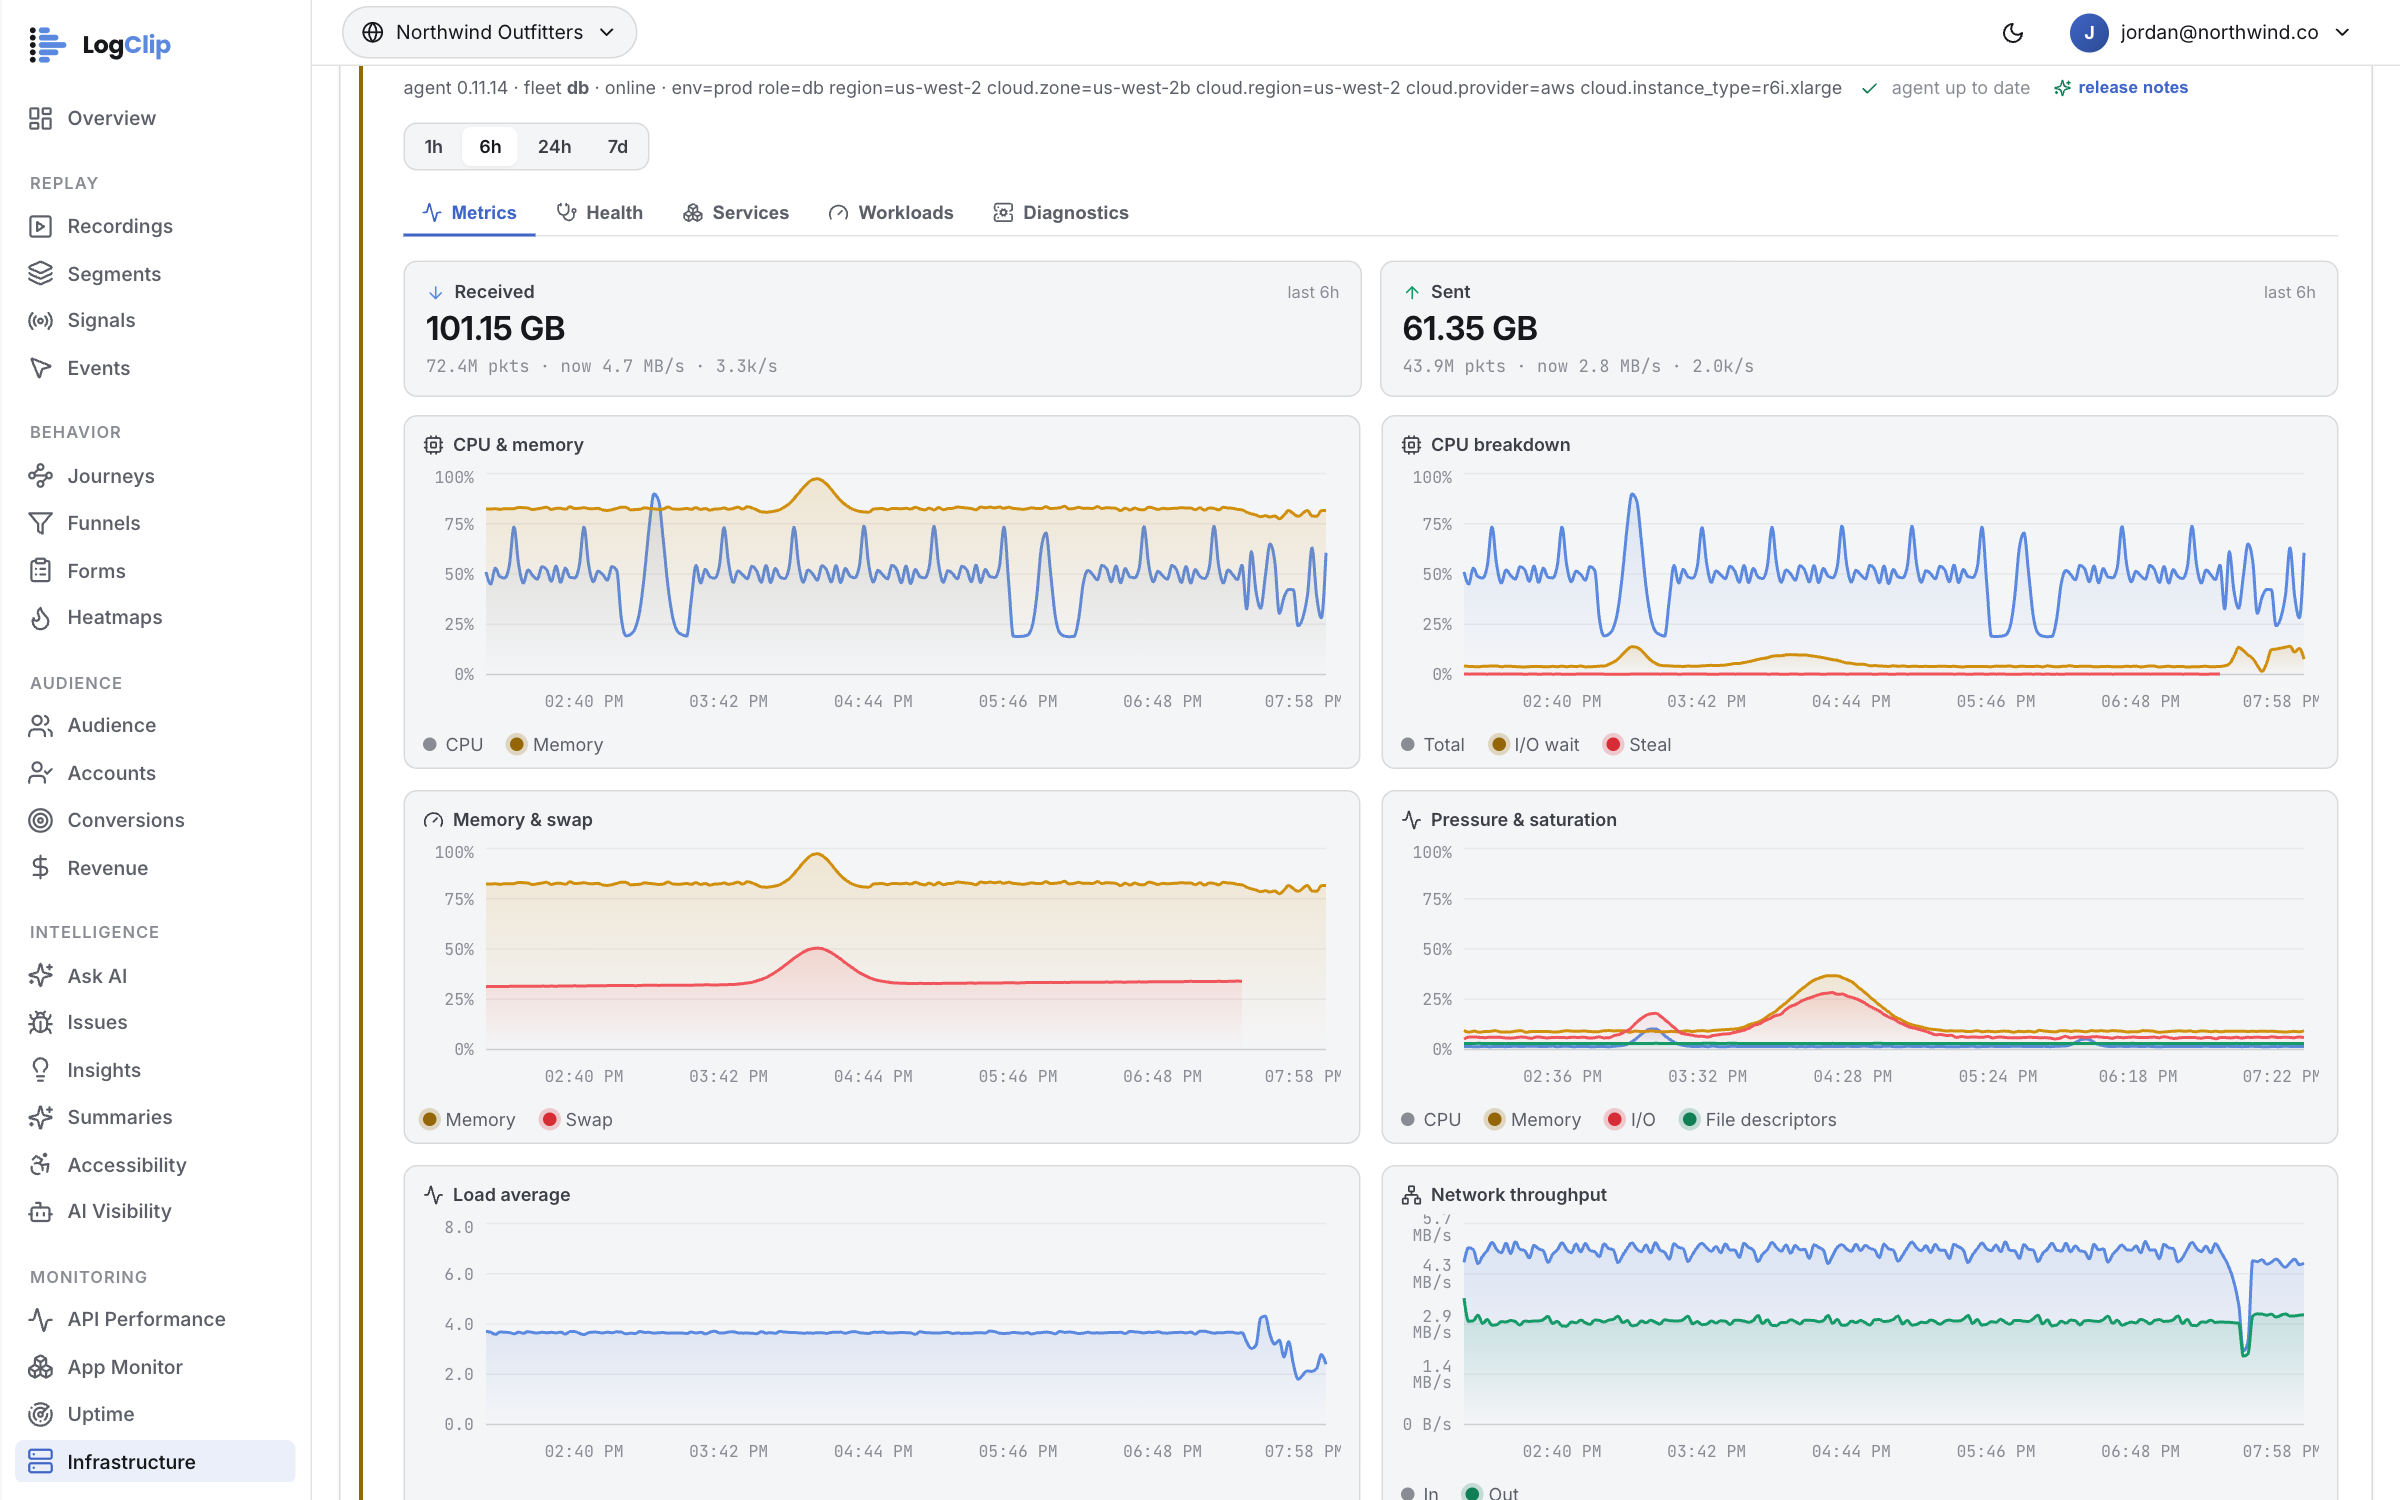Click Insights lightbulb icon
This screenshot has width=2400, height=1500.
40,1070
